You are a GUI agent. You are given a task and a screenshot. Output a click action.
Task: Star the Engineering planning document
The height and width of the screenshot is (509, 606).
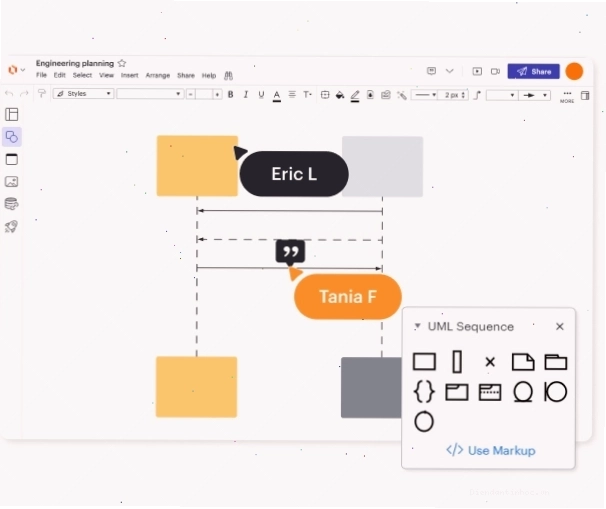point(122,63)
